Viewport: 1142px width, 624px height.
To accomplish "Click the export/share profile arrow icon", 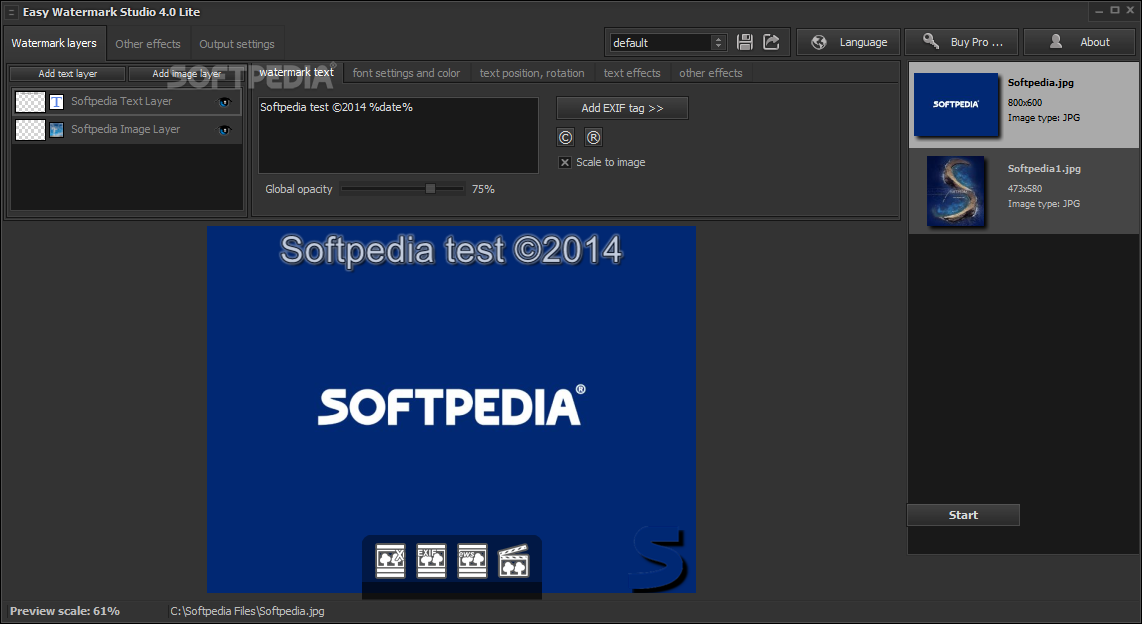I will coord(771,42).
